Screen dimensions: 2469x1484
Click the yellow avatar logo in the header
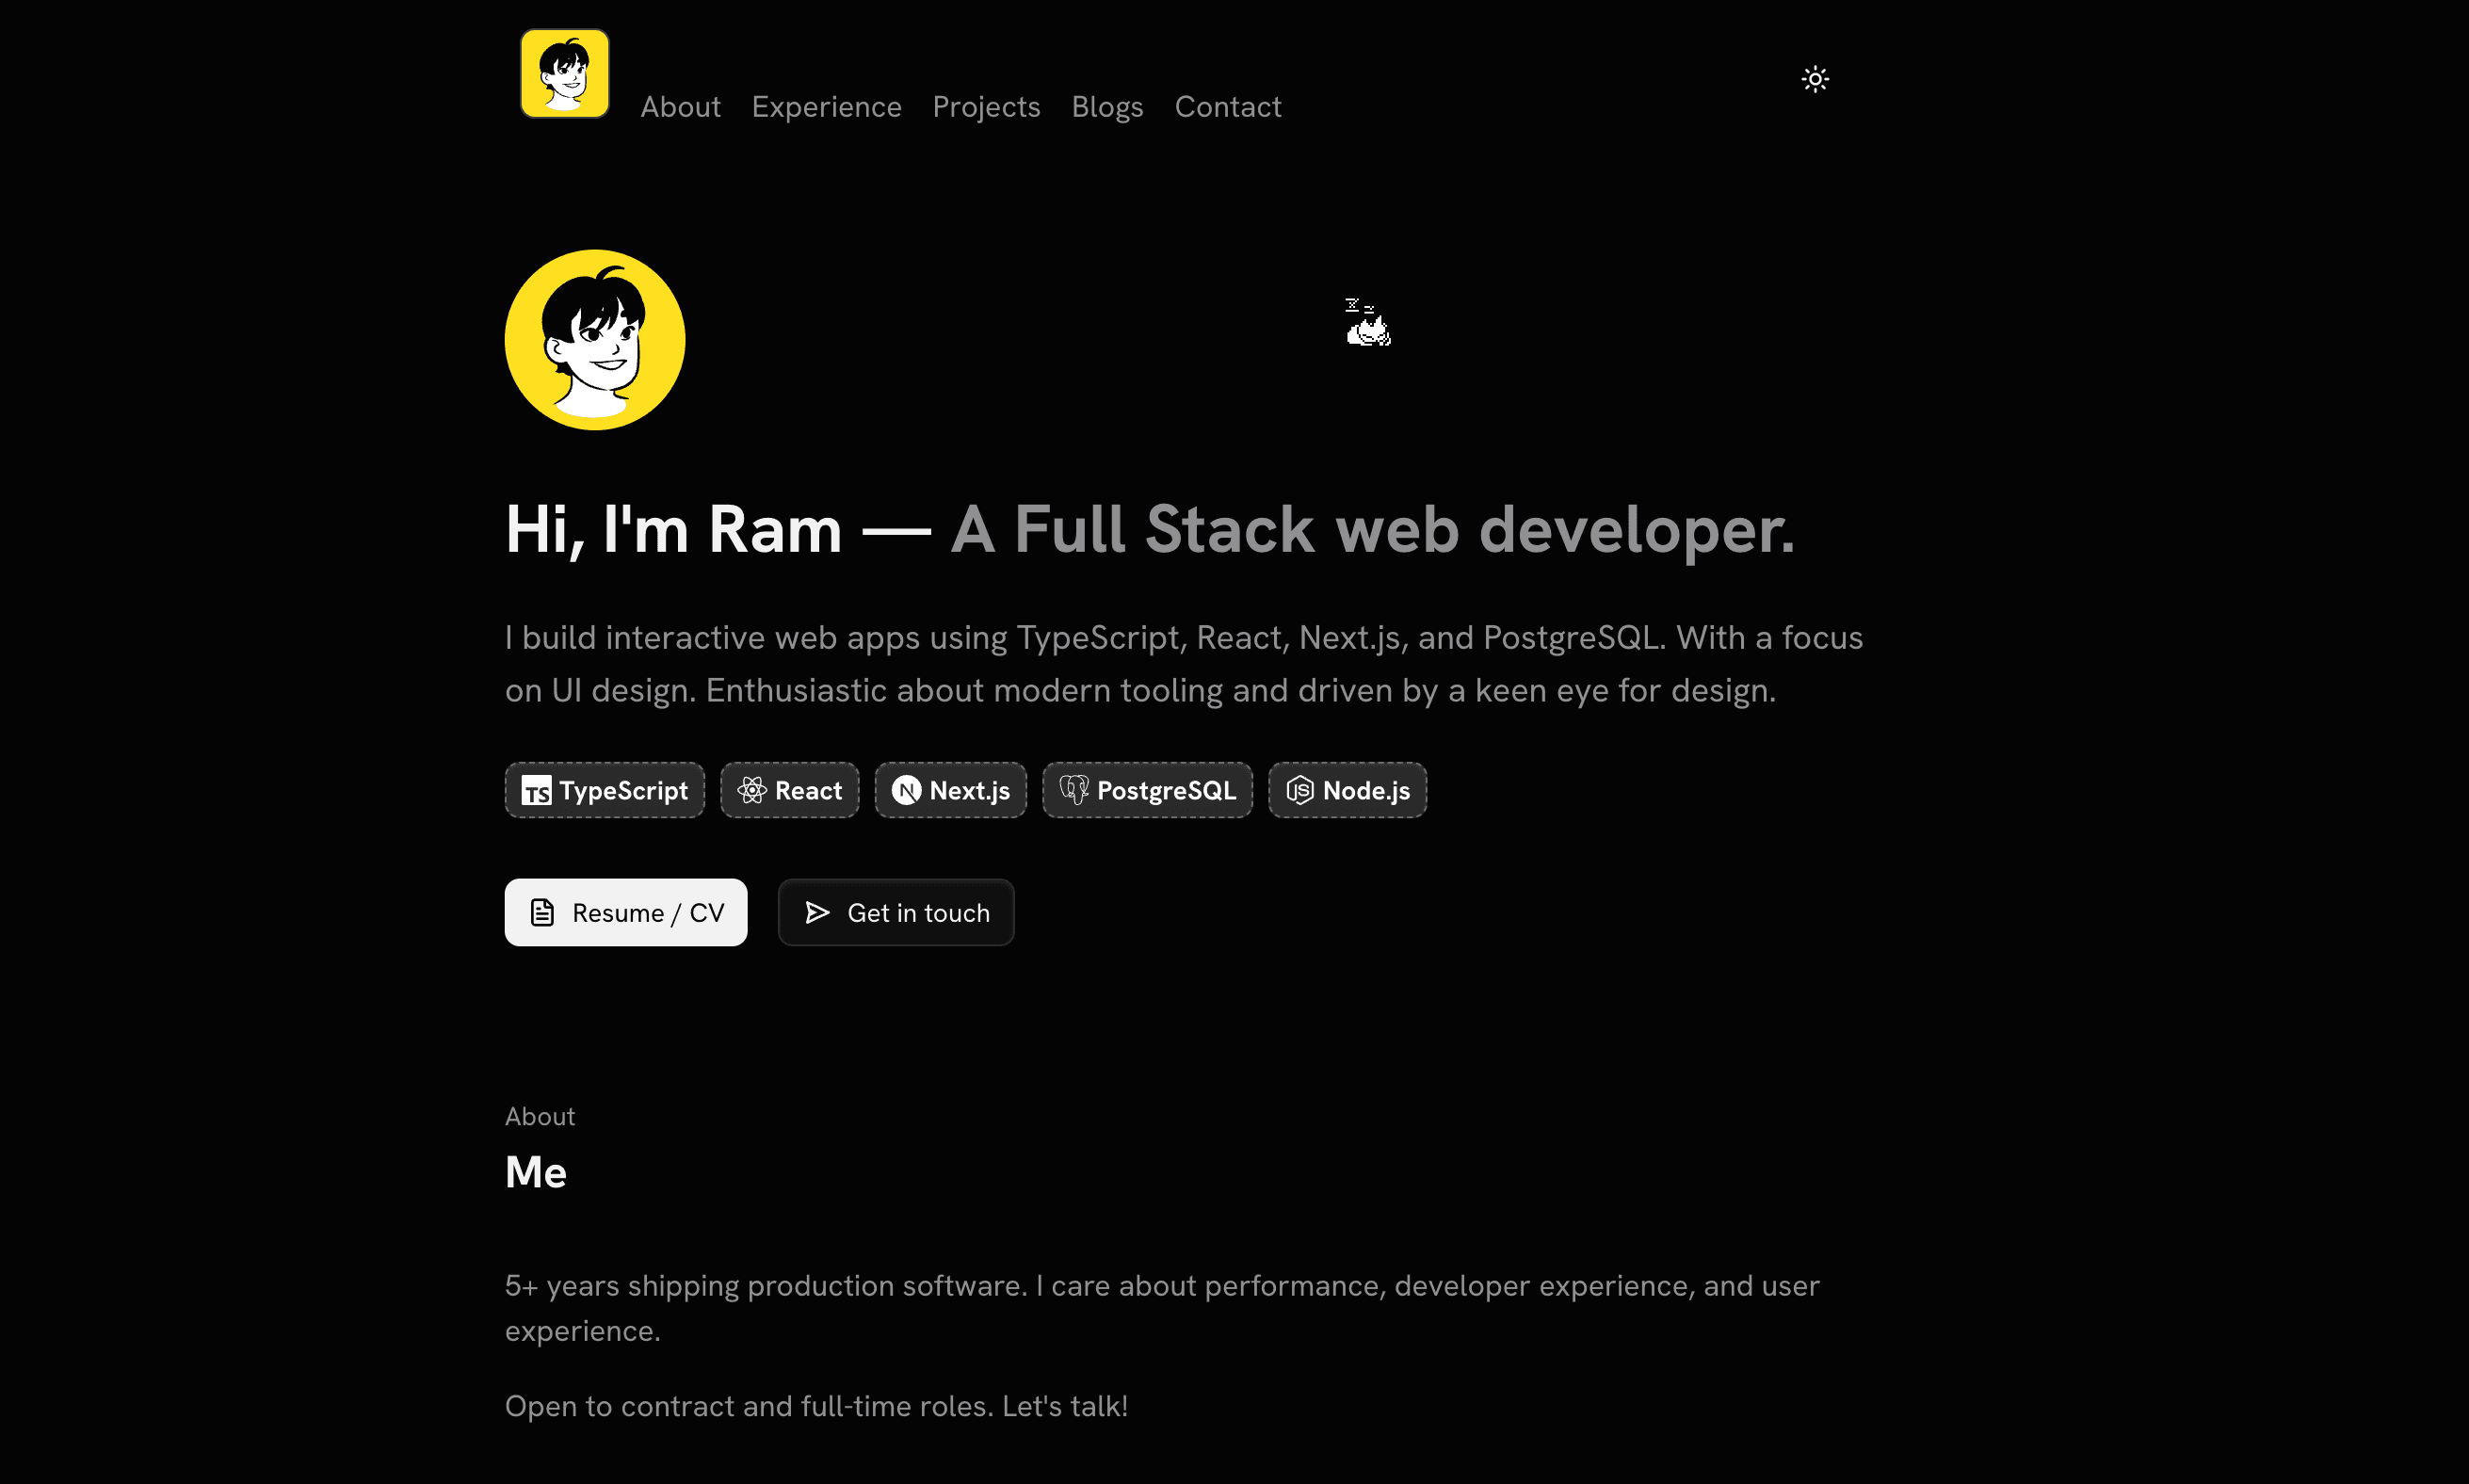click(564, 72)
